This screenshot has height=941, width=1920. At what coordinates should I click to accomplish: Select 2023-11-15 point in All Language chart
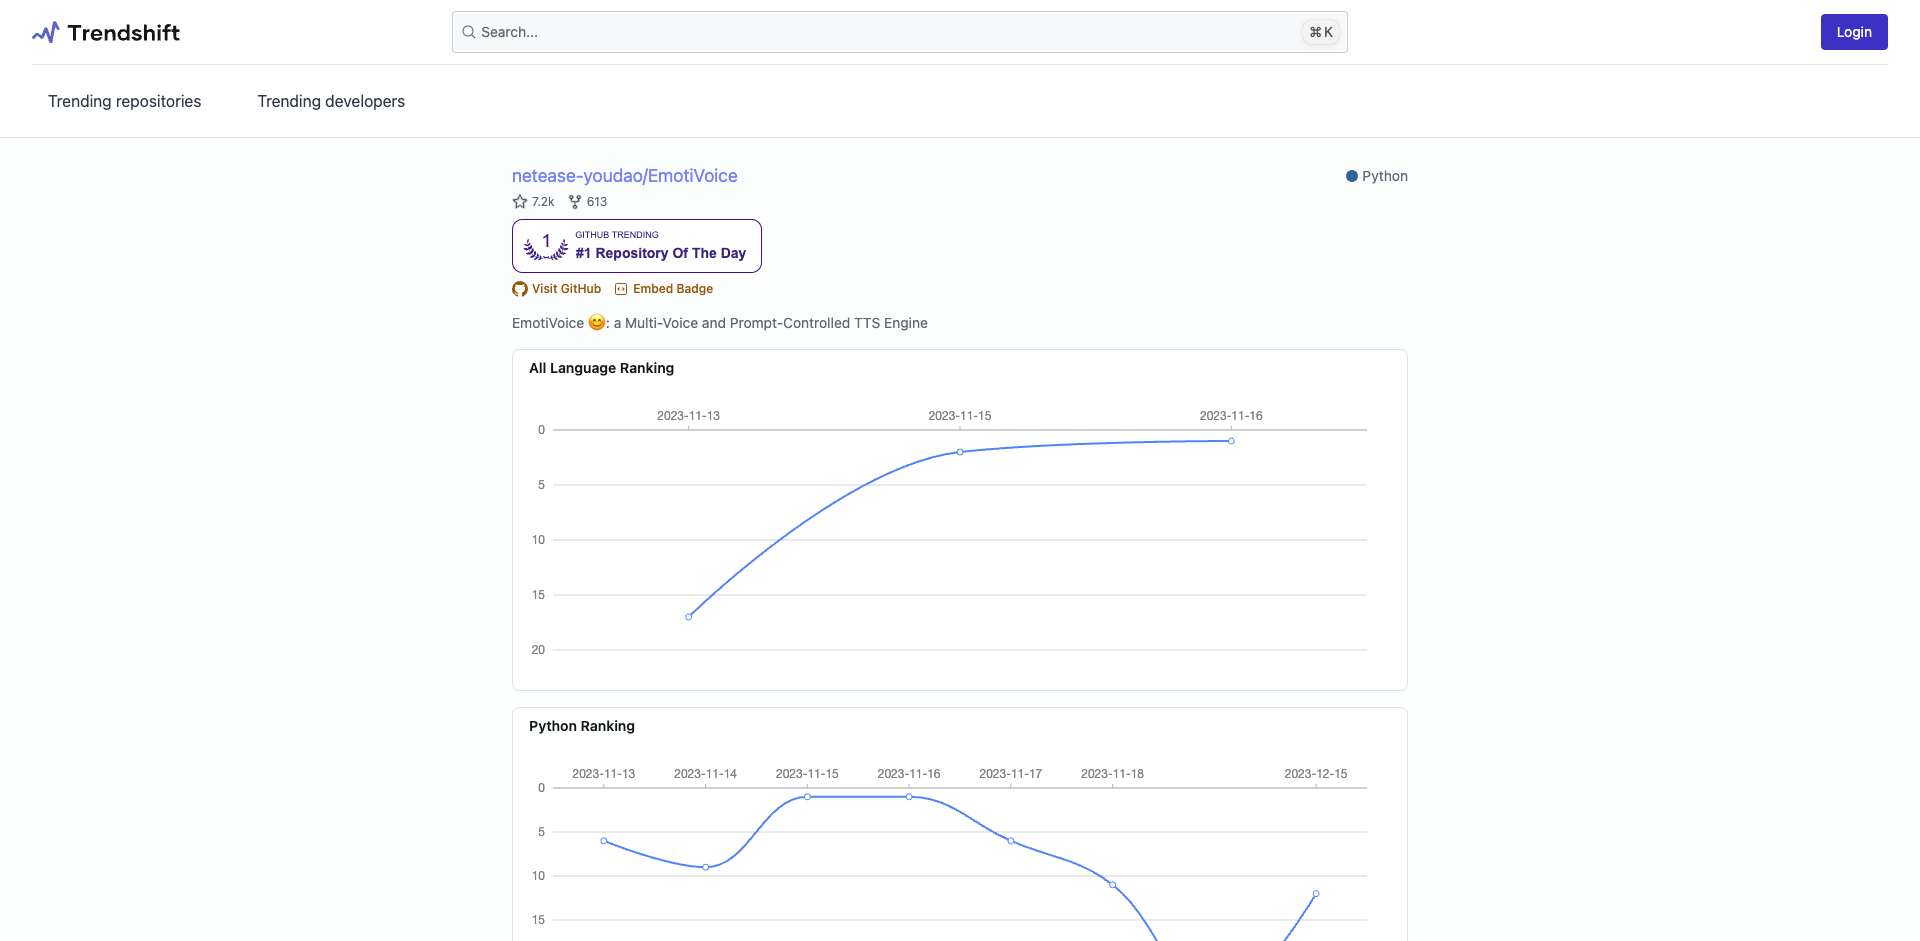pos(960,452)
